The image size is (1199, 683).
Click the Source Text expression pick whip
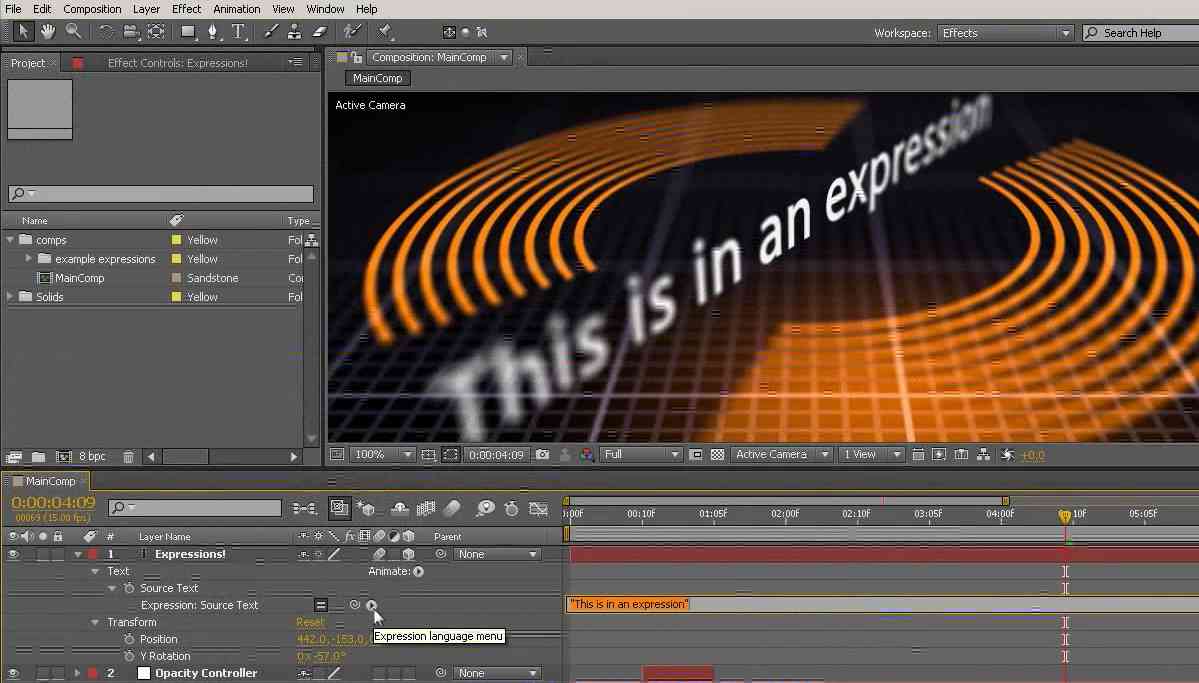click(354, 605)
